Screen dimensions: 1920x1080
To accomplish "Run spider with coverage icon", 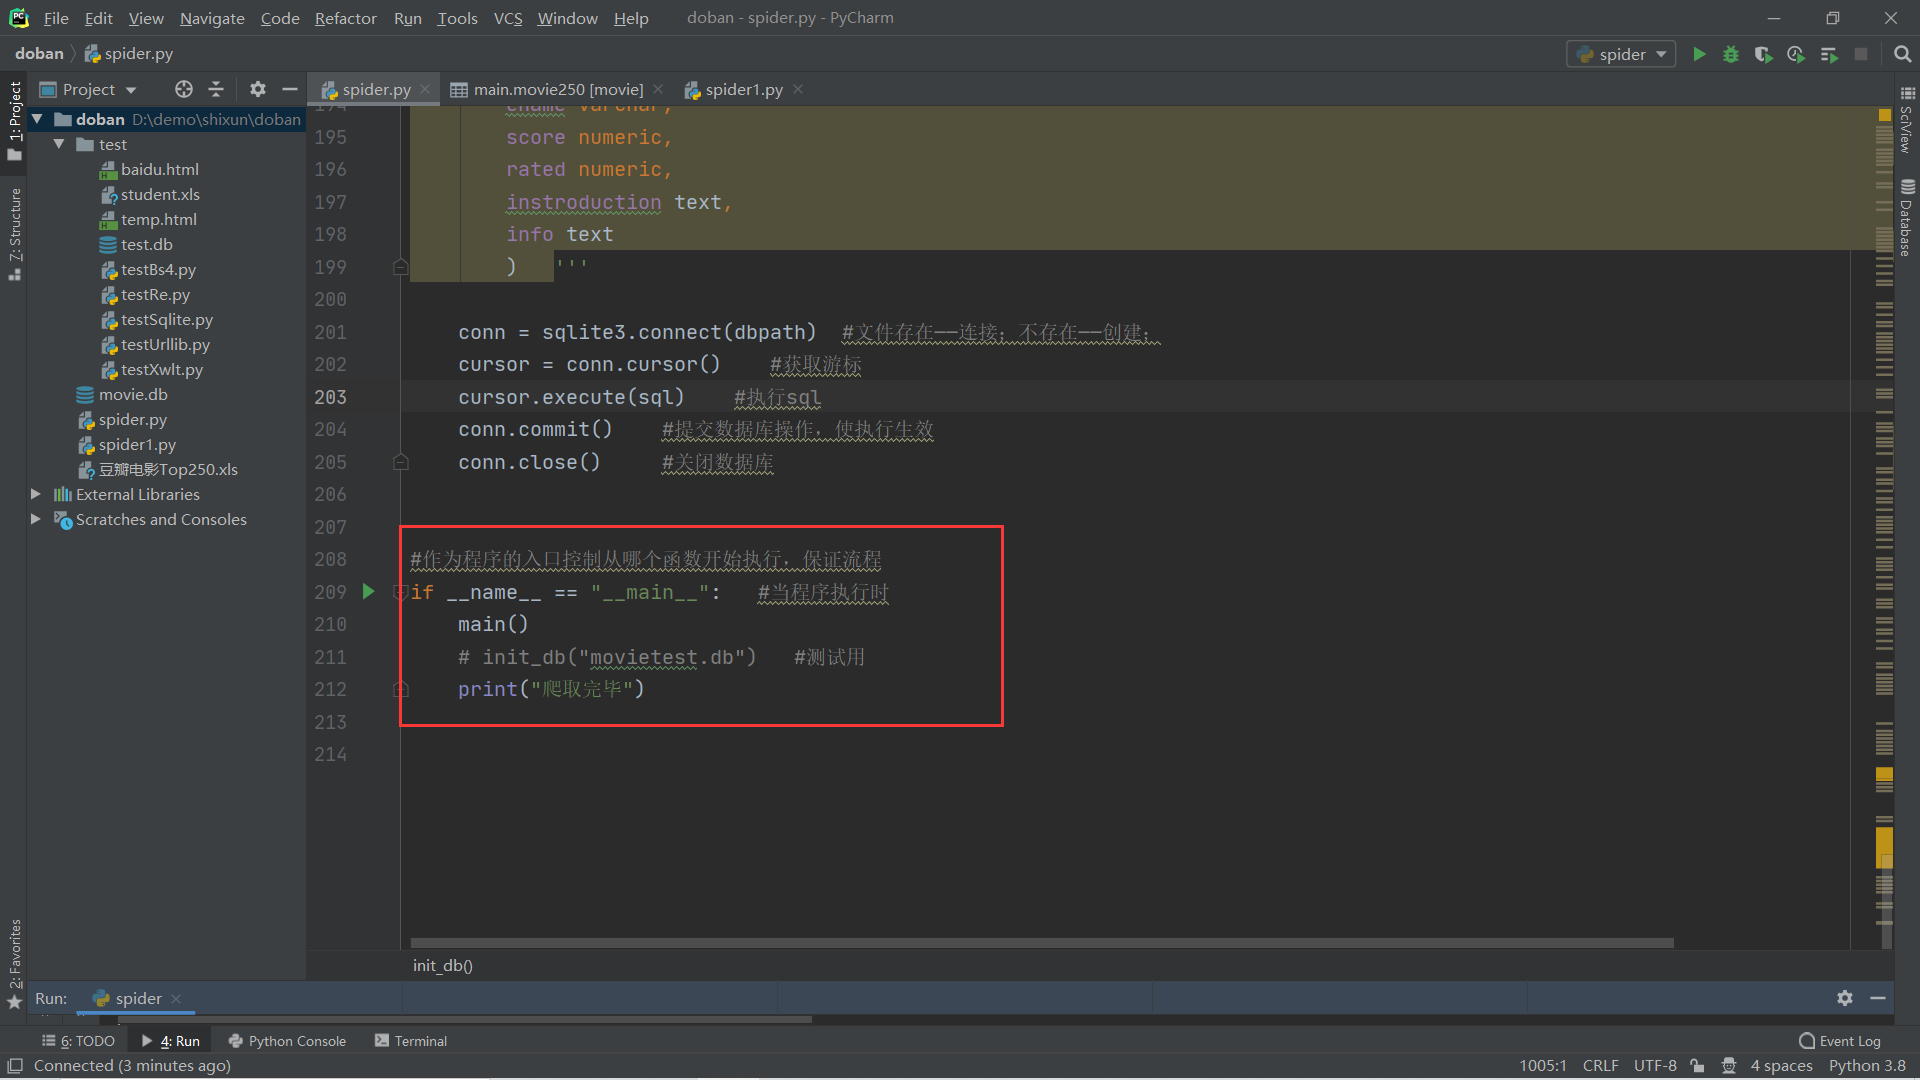I will 1763,54.
